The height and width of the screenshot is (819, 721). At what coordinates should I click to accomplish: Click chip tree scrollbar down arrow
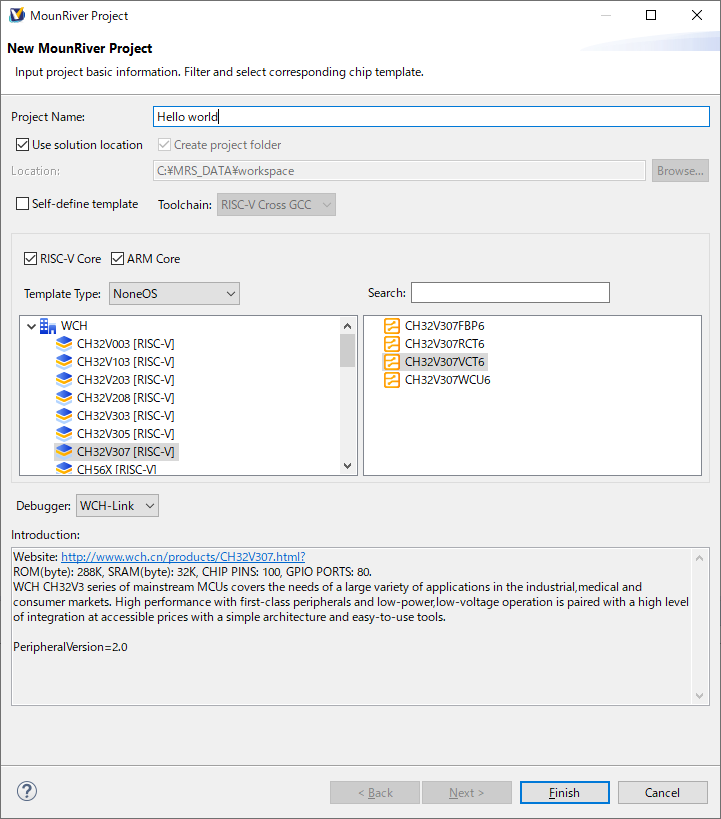click(x=347, y=466)
